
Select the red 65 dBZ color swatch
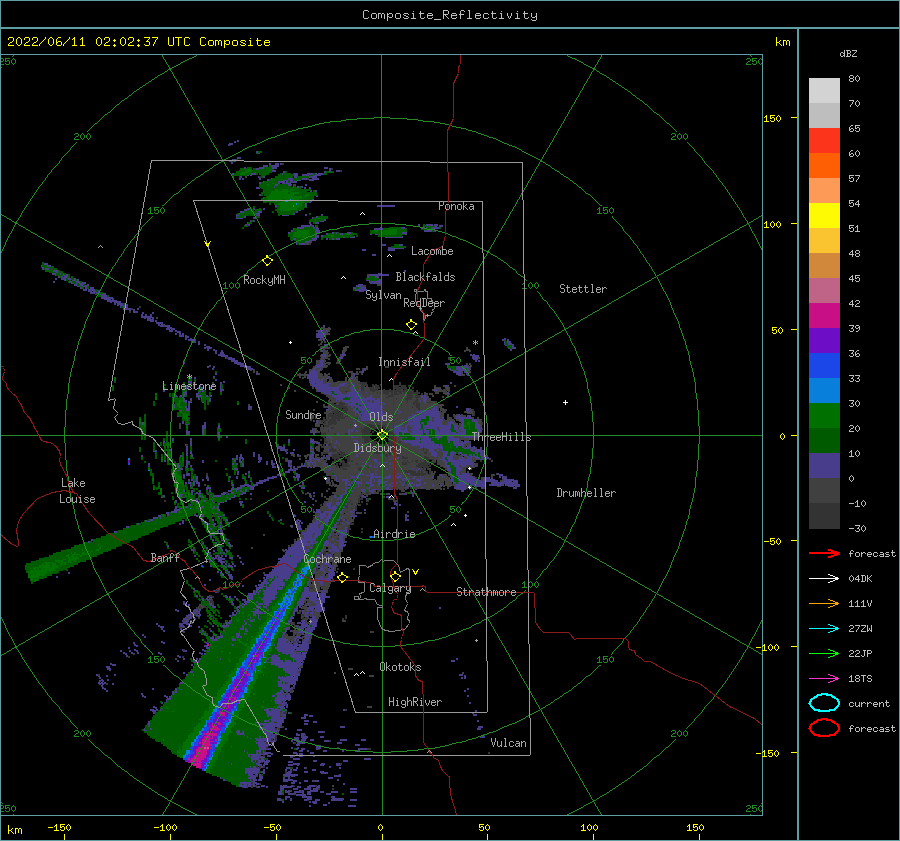824,141
